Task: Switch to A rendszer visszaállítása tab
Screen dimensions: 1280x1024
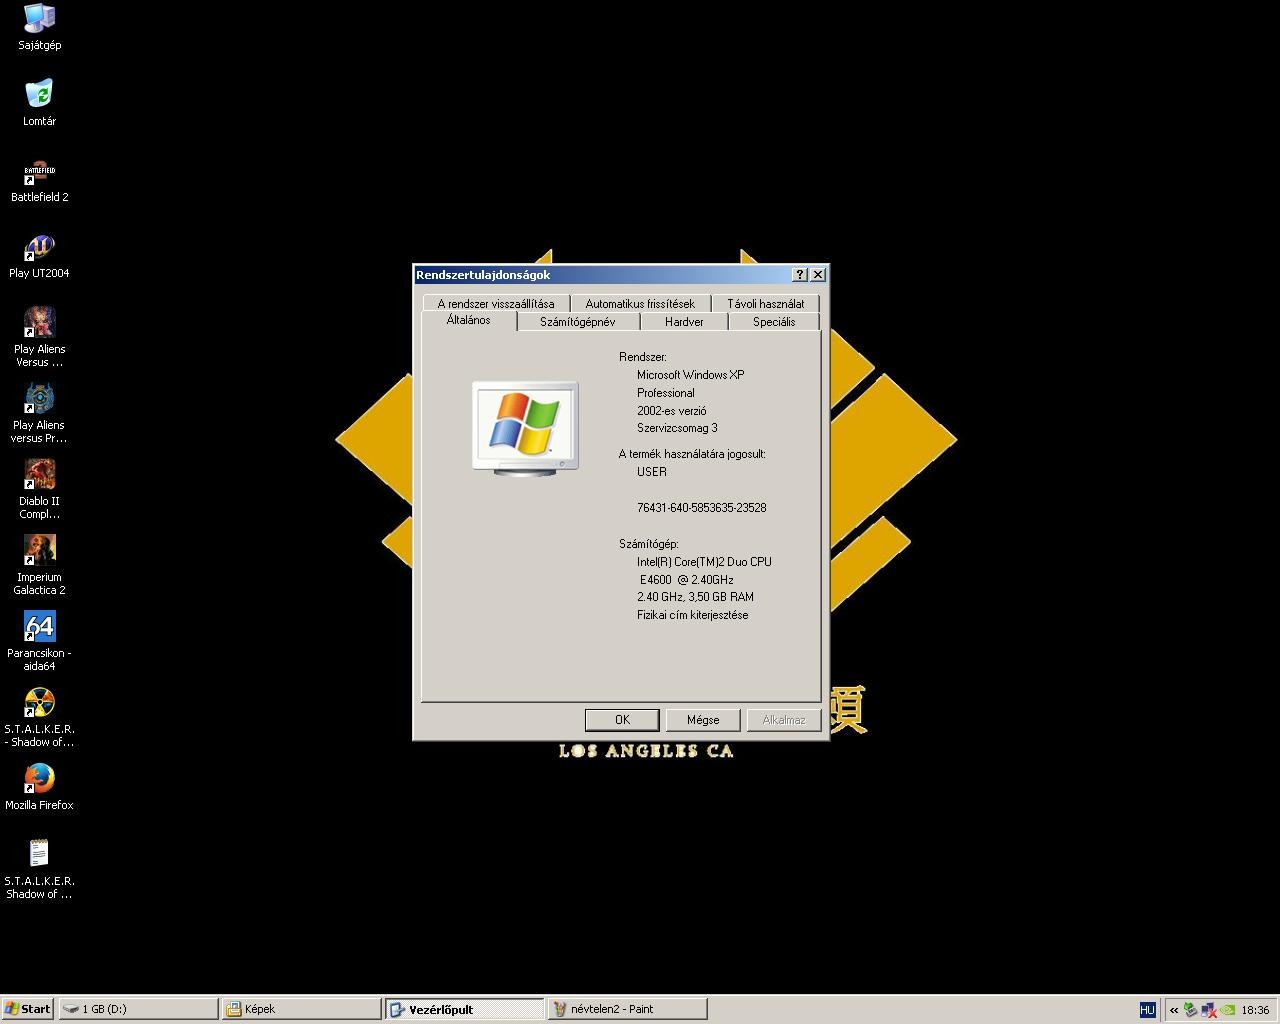Action: pos(495,303)
